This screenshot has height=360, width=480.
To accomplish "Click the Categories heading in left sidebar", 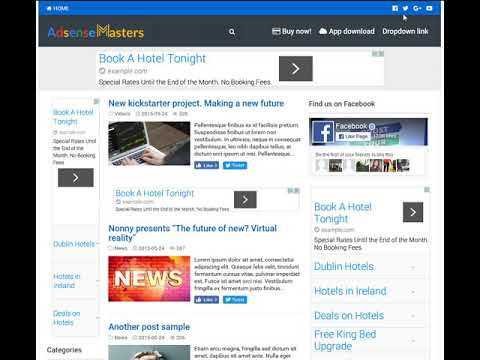I will 64,350.
